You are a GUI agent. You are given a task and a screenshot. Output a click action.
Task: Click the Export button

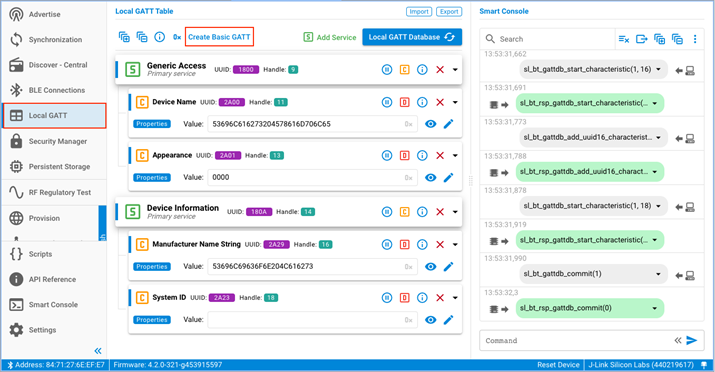[x=449, y=11]
